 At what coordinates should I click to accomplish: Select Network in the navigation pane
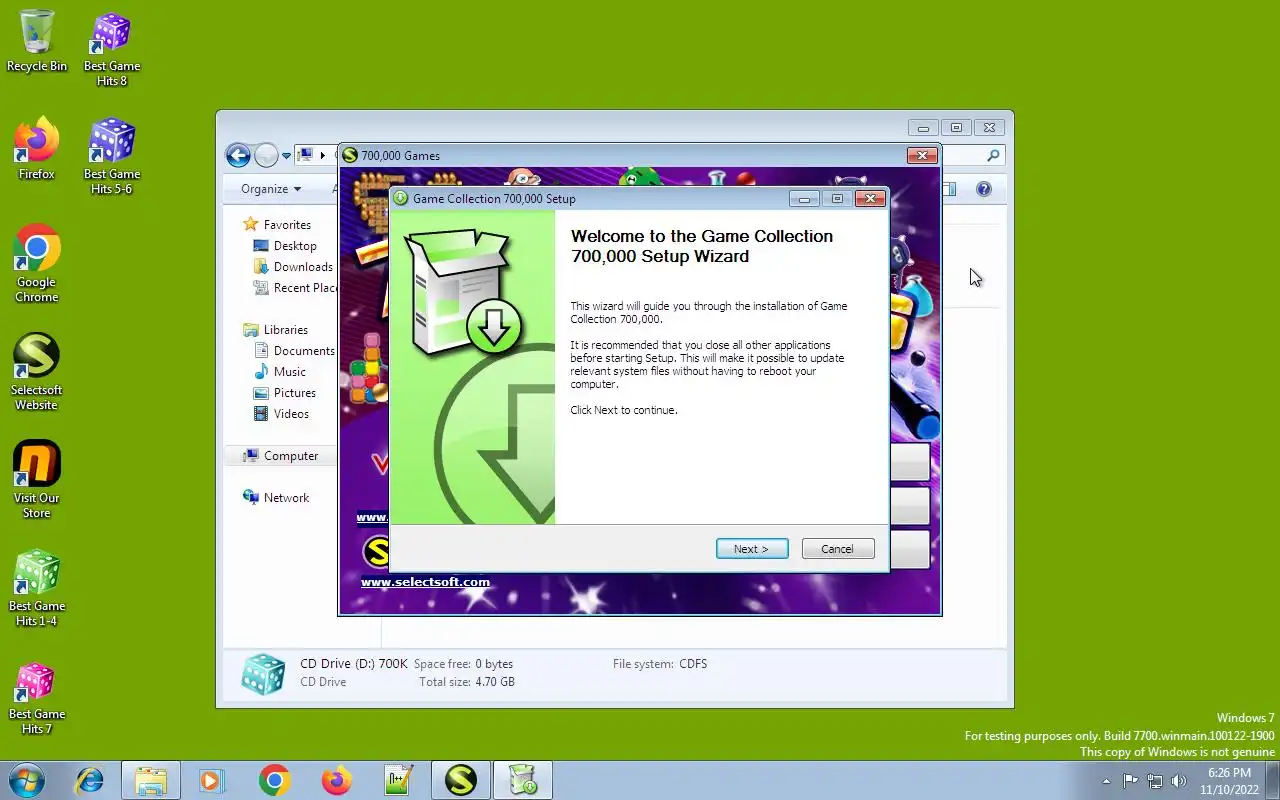(x=286, y=498)
